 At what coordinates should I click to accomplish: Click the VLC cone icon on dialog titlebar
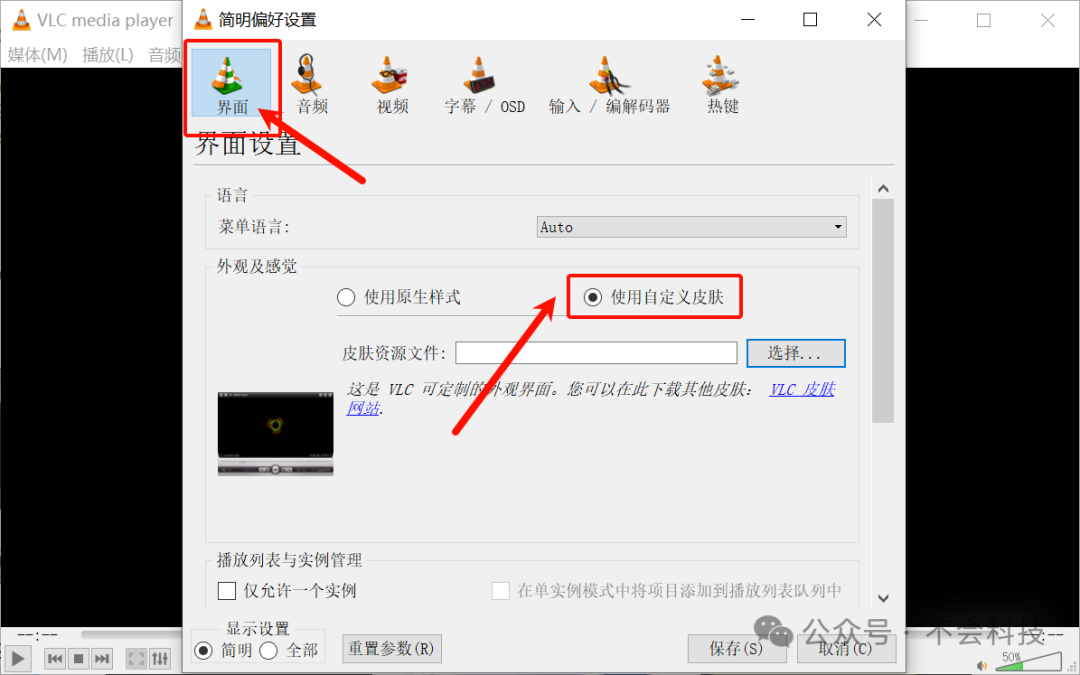tap(200, 19)
